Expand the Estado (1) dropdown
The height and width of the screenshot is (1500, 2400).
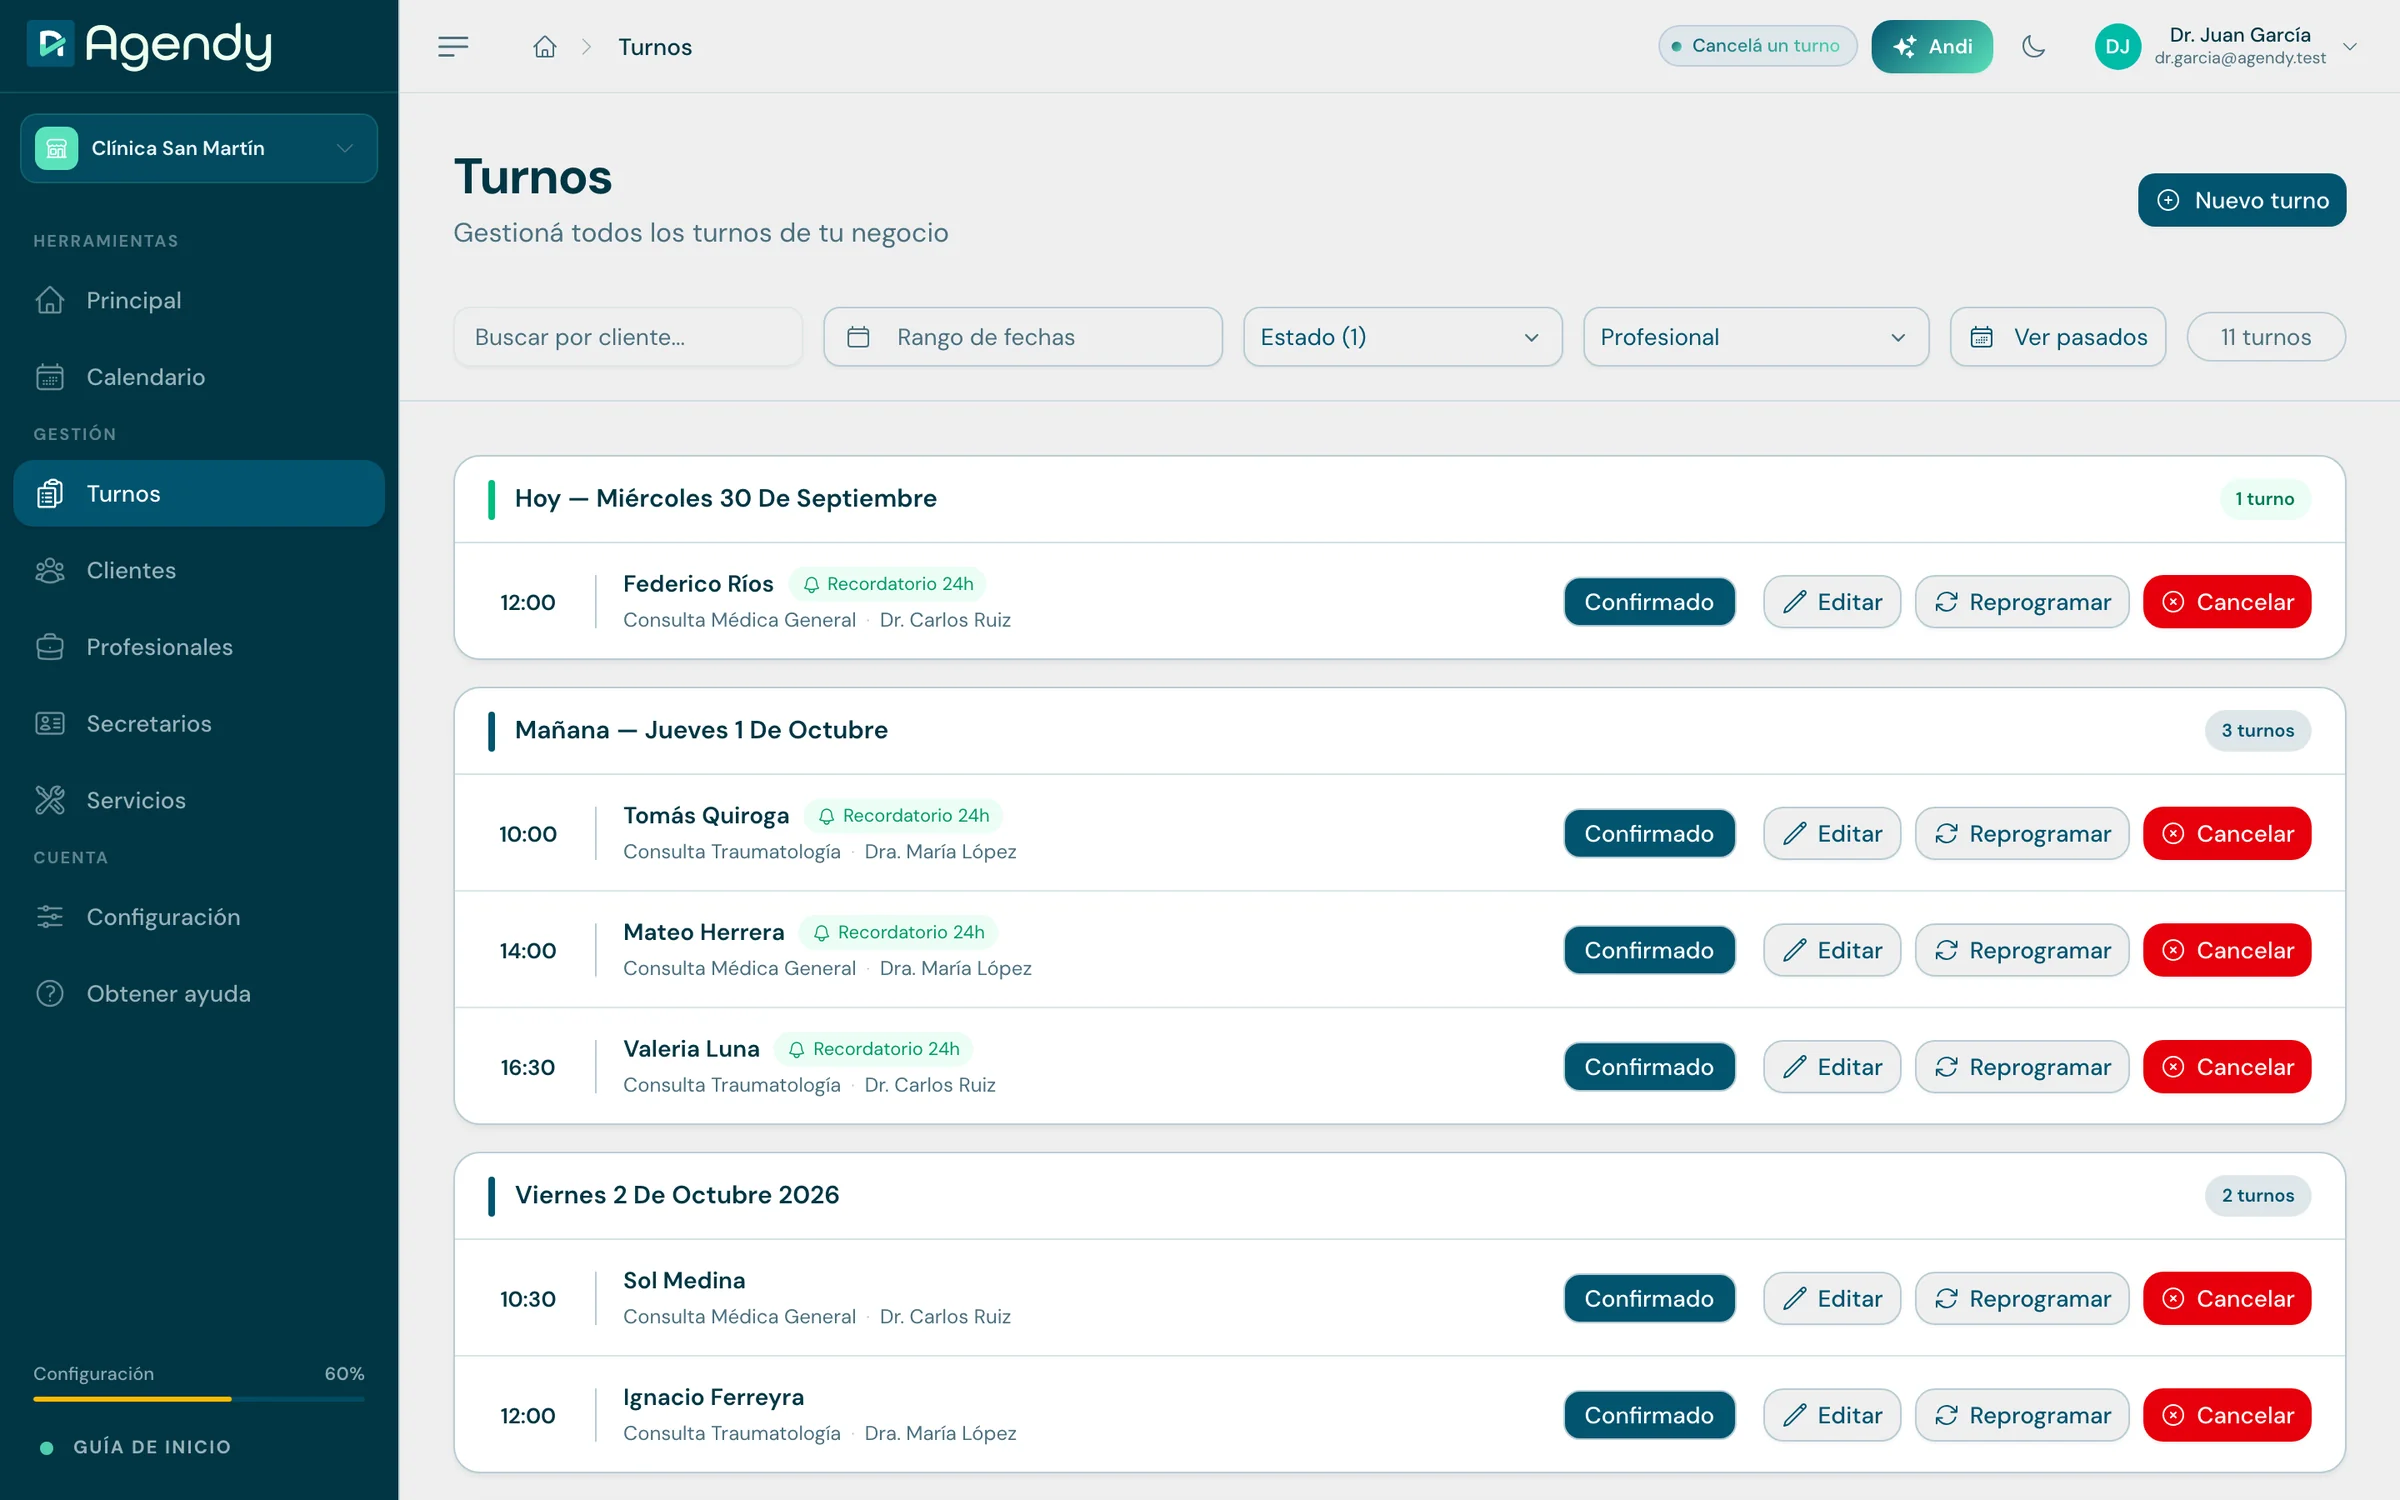pyautogui.click(x=1402, y=337)
